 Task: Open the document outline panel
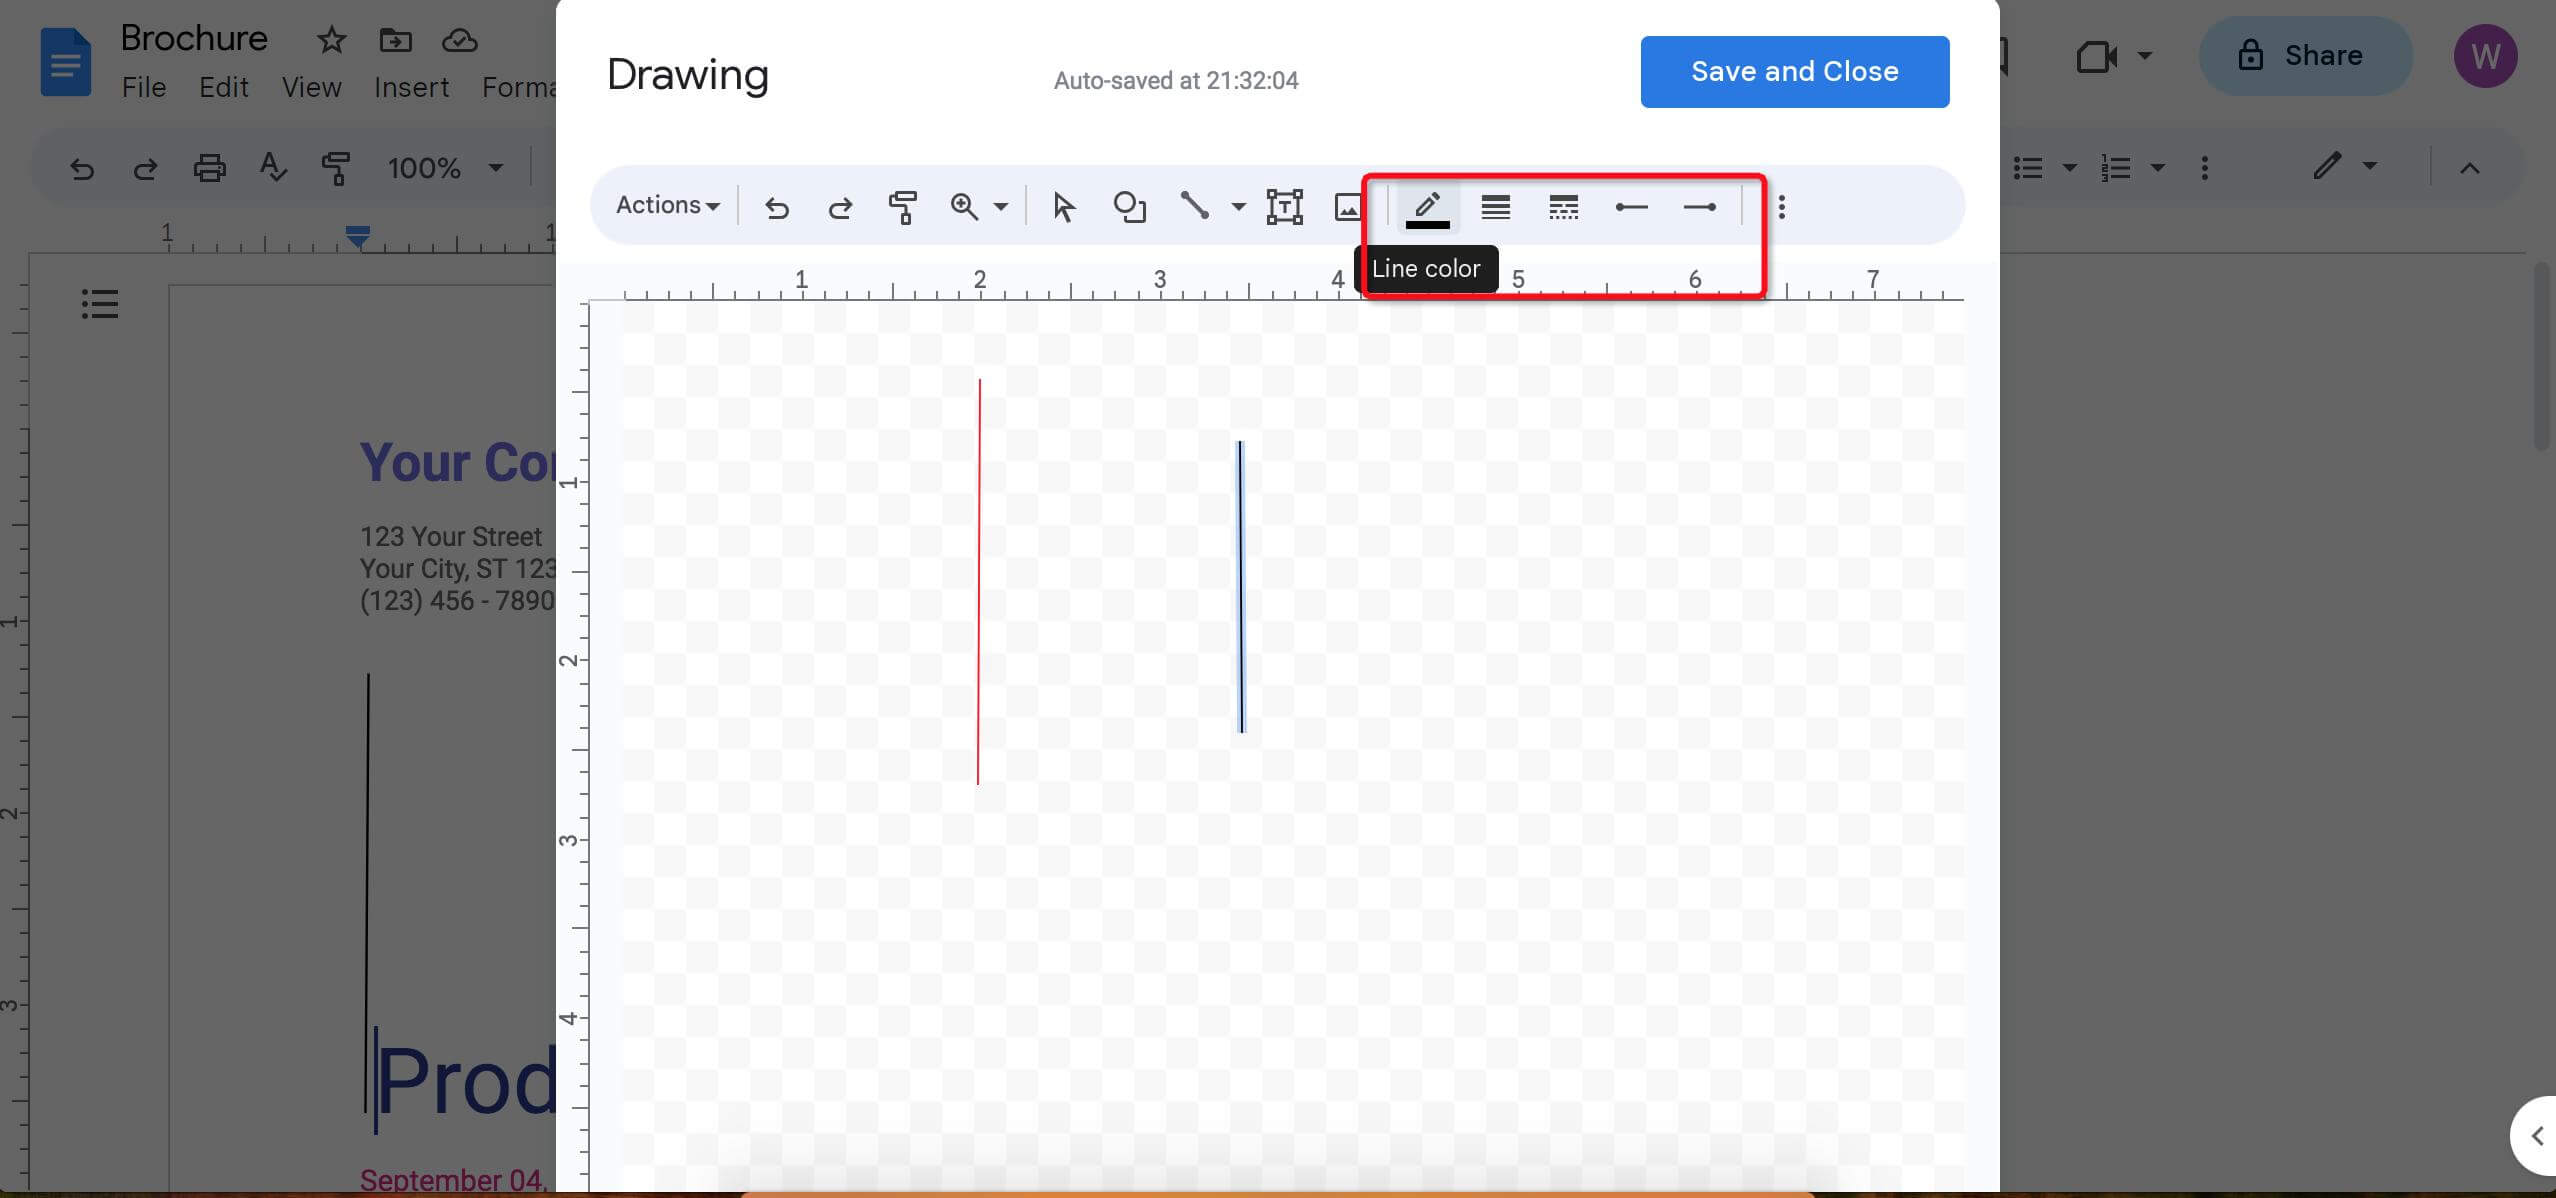click(x=99, y=305)
